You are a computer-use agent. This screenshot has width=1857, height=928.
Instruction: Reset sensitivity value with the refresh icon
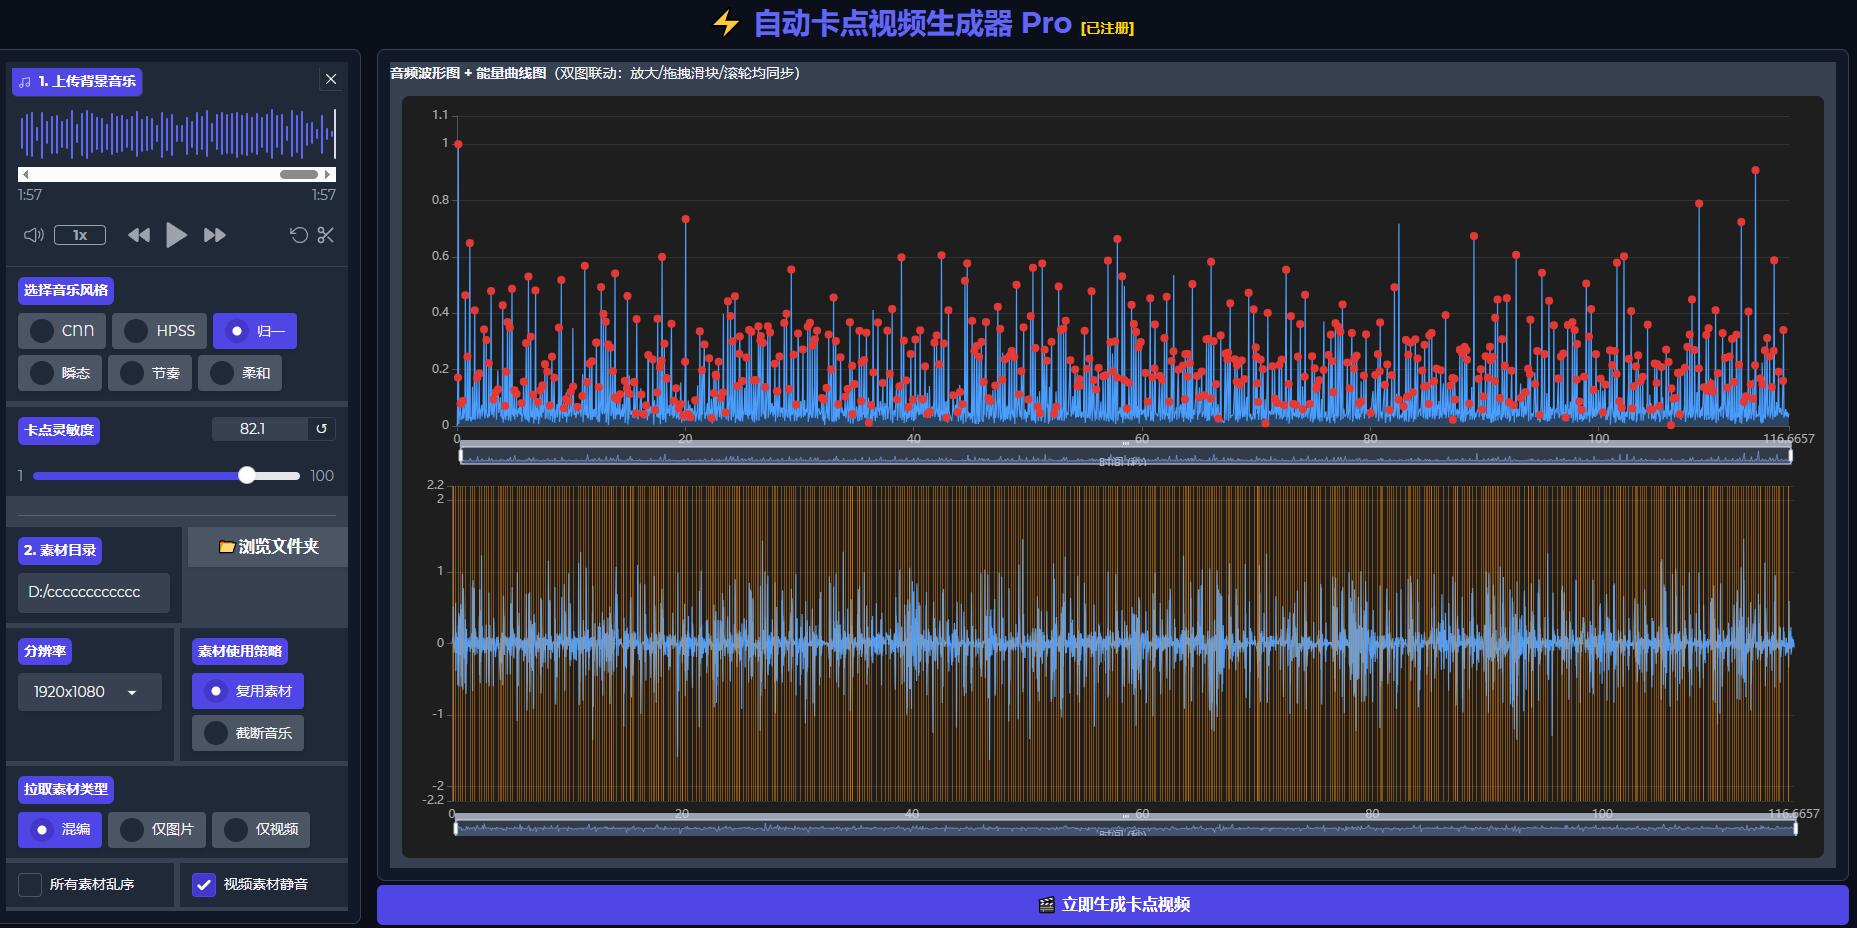[321, 429]
